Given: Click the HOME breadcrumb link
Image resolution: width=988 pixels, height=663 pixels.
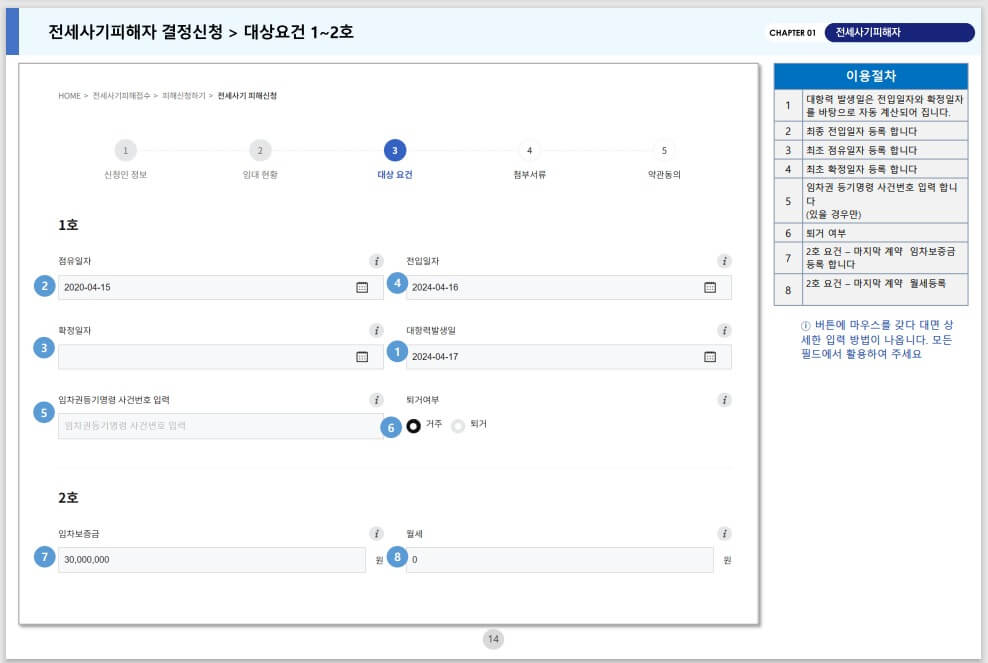Looking at the screenshot, I should coord(67,96).
